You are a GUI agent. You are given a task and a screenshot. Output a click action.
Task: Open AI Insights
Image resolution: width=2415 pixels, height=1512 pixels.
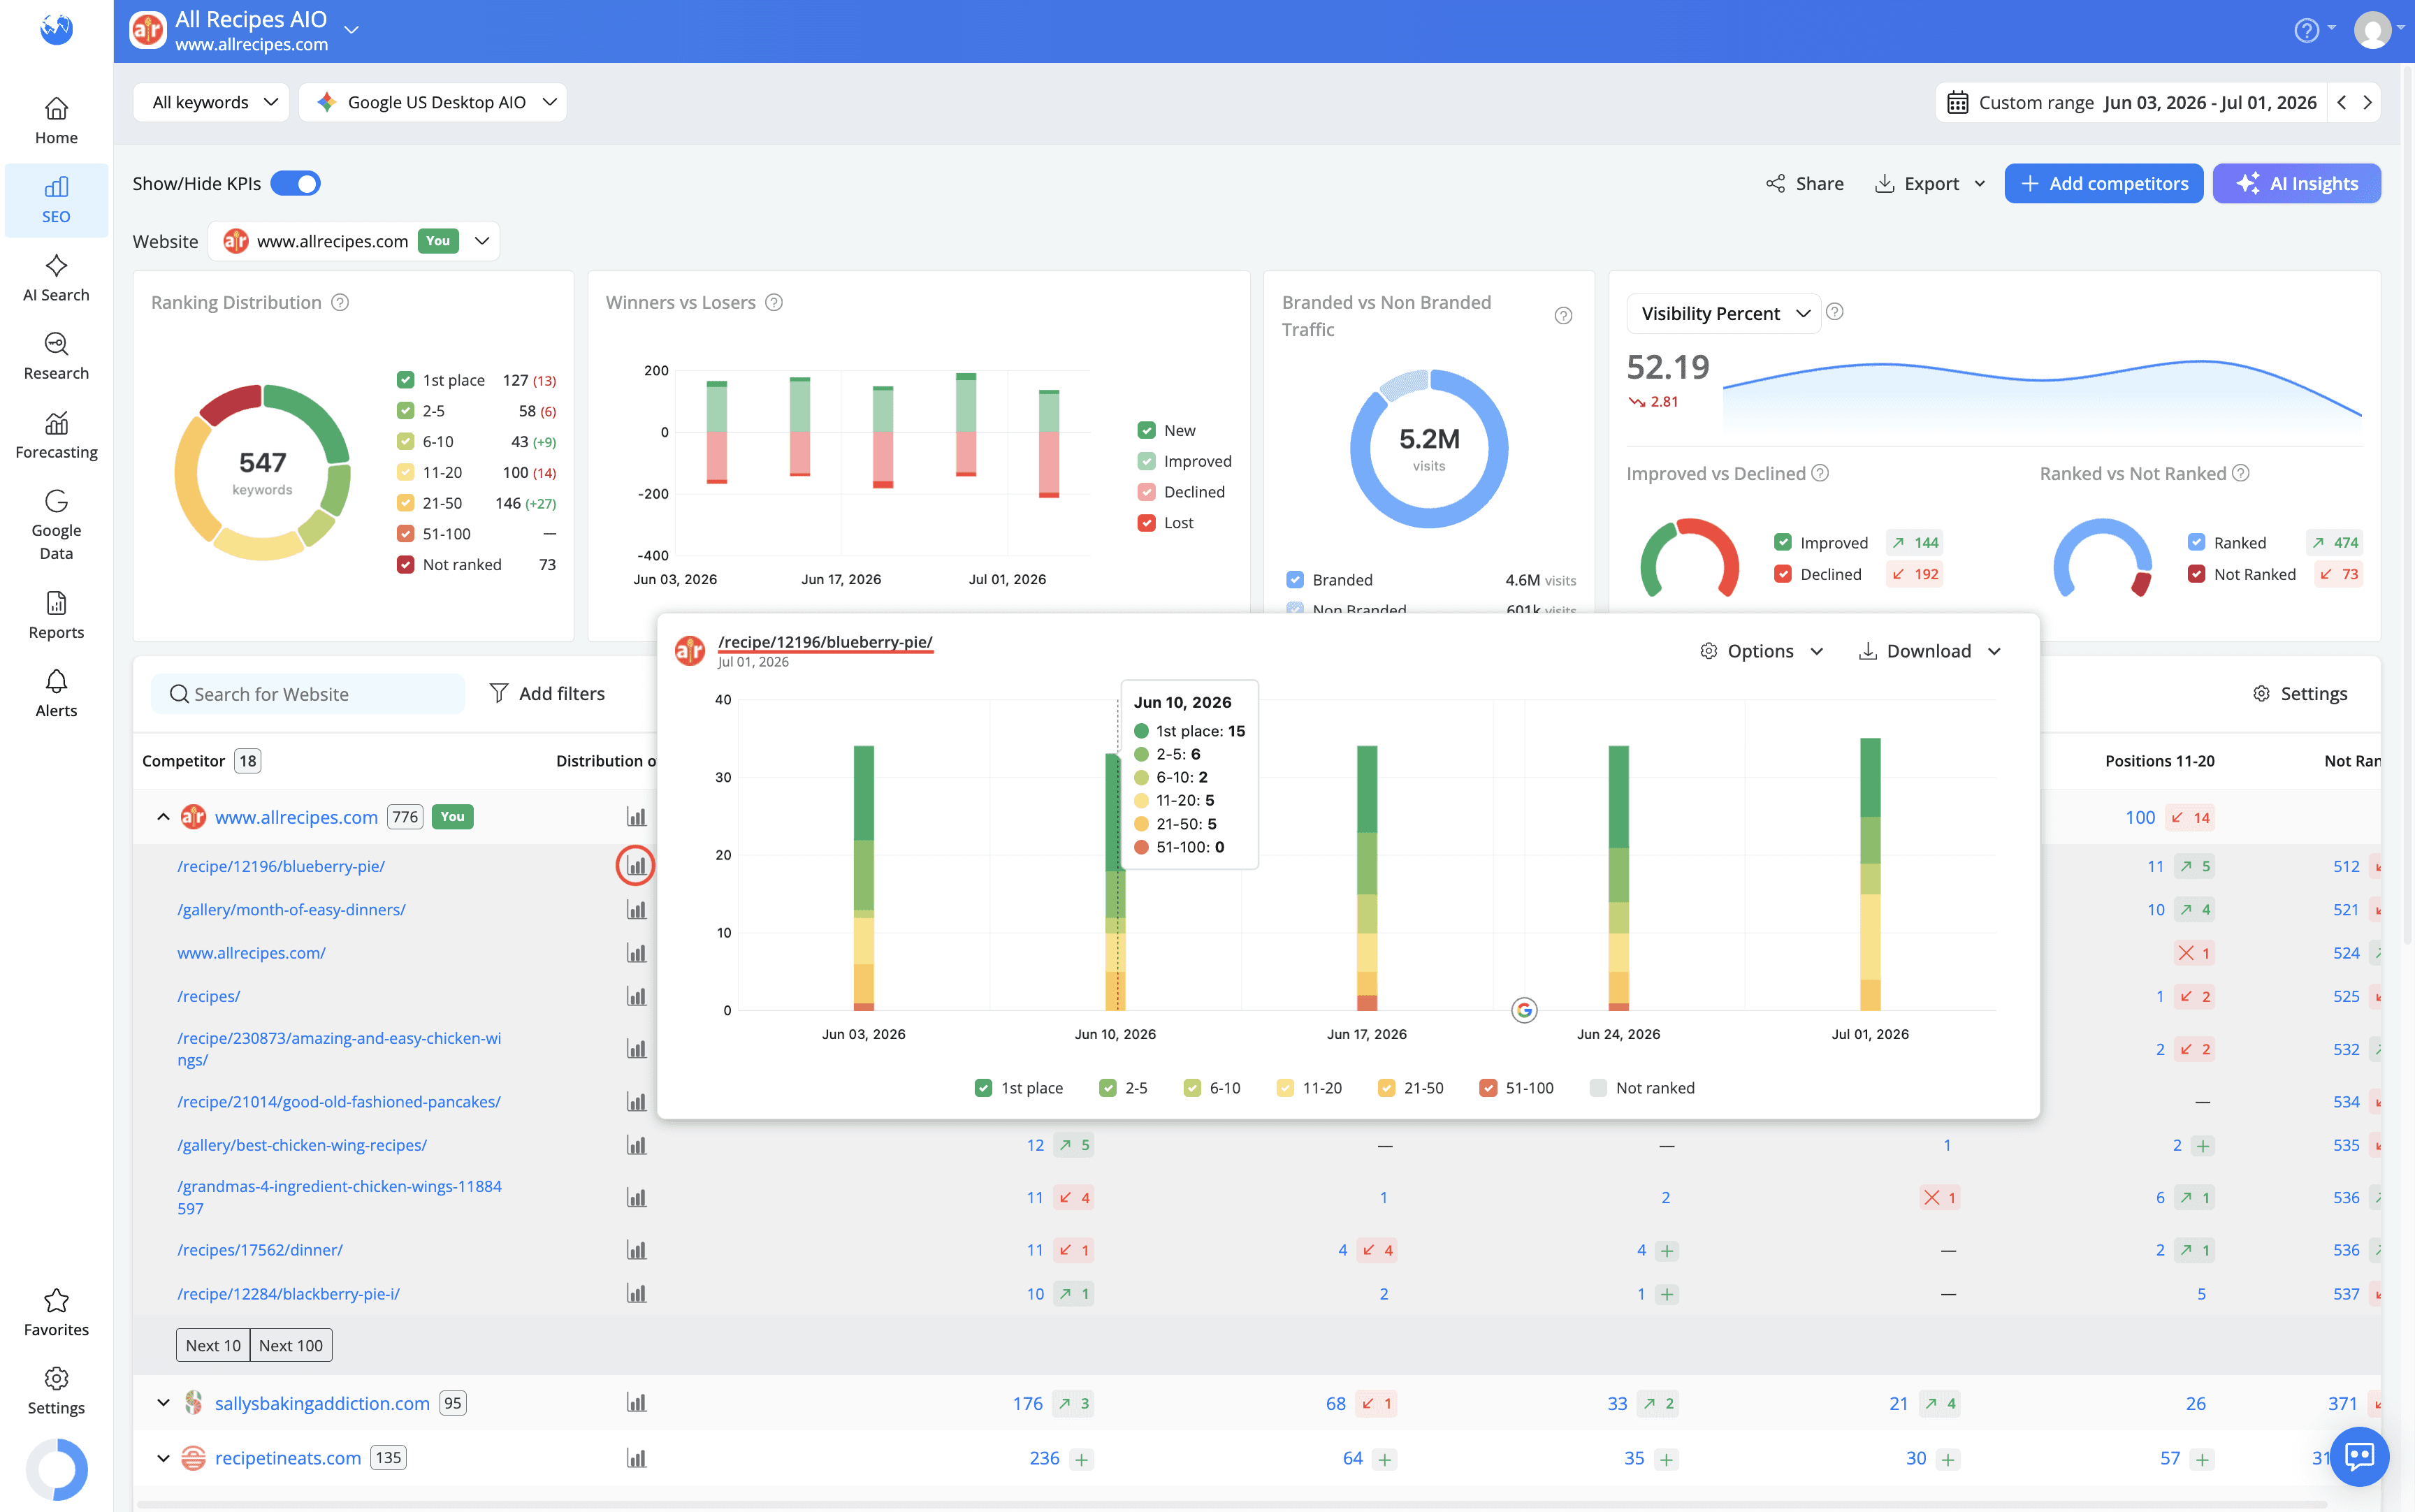[x=2297, y=183]
